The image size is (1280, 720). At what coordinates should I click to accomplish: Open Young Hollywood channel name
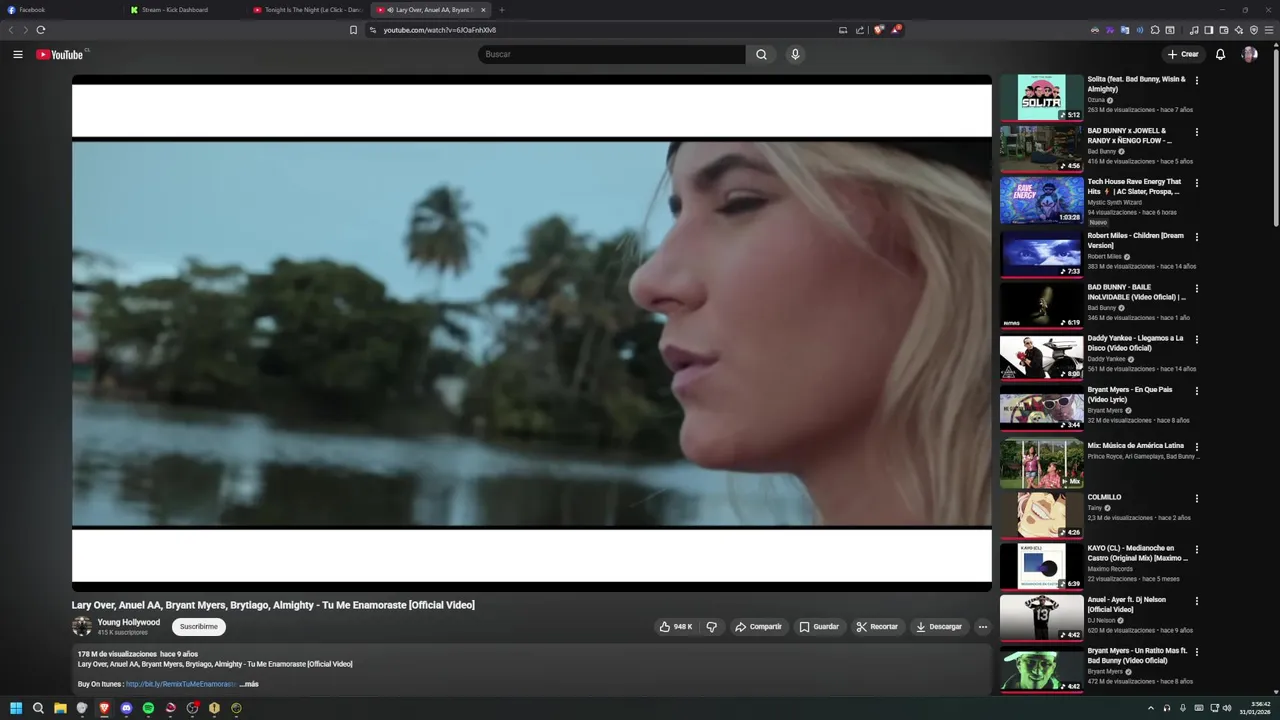[x=128, y=622]
